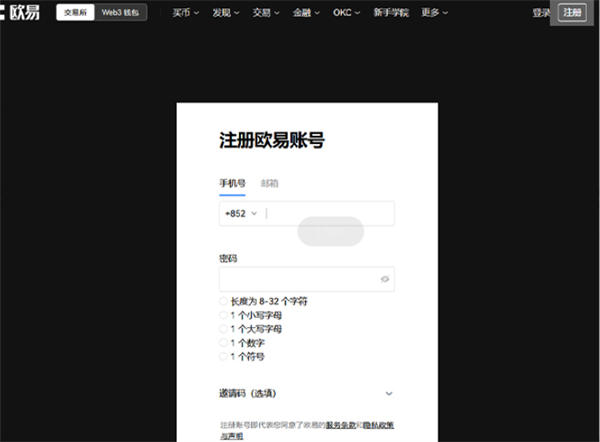Image resolution: width=600 pixels, height=442 pixels.
Task: Select the 交易所 tab
Action: 75,13
